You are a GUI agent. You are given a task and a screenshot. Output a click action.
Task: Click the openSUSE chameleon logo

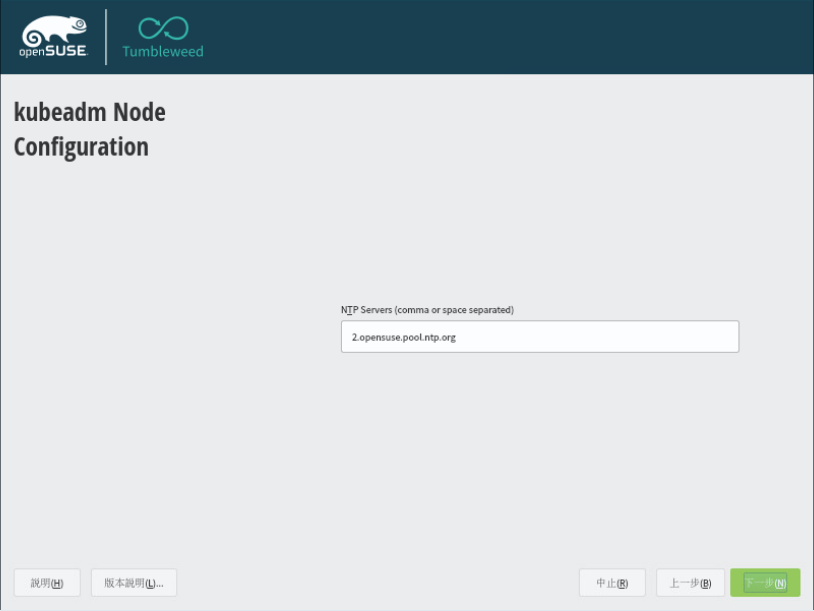tap(54, 36)
